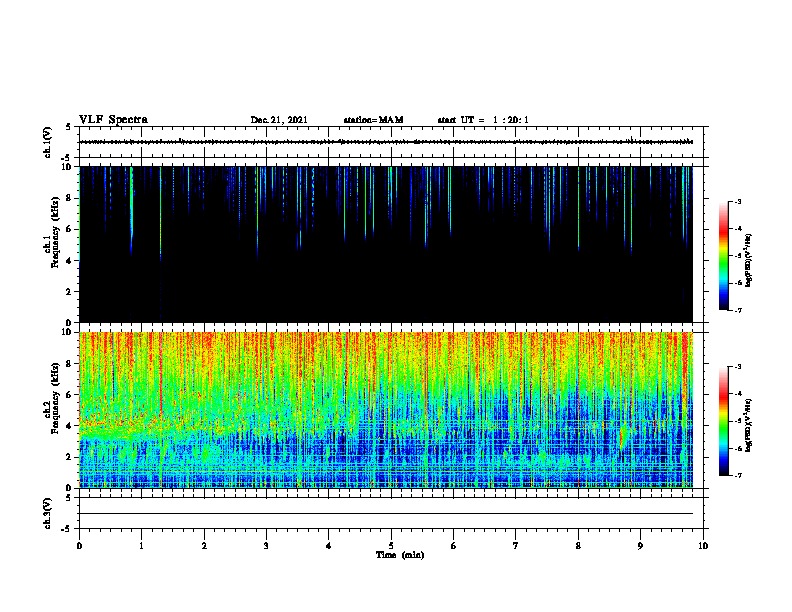Click the colorful ch.2 spectrogram panel
This screenshot has height=612, width=792.
tap(386, 410)
